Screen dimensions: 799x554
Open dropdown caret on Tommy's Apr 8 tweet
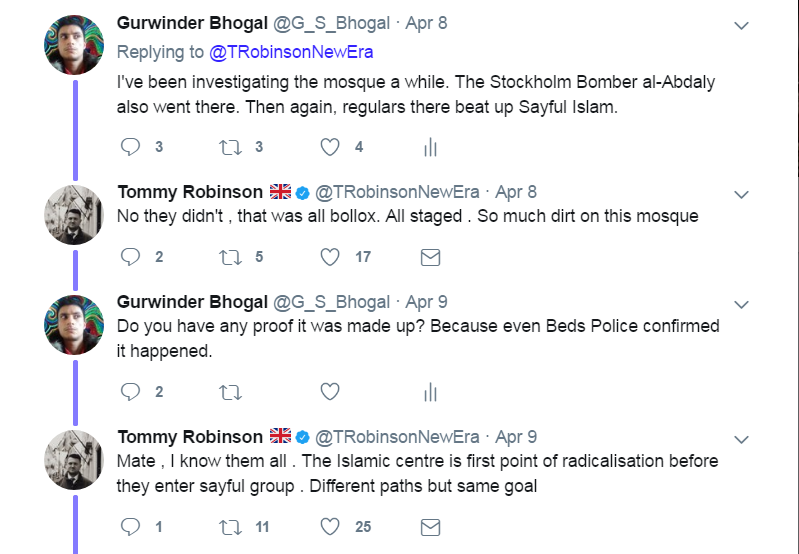pyautogui.click(x=741, y=193)
